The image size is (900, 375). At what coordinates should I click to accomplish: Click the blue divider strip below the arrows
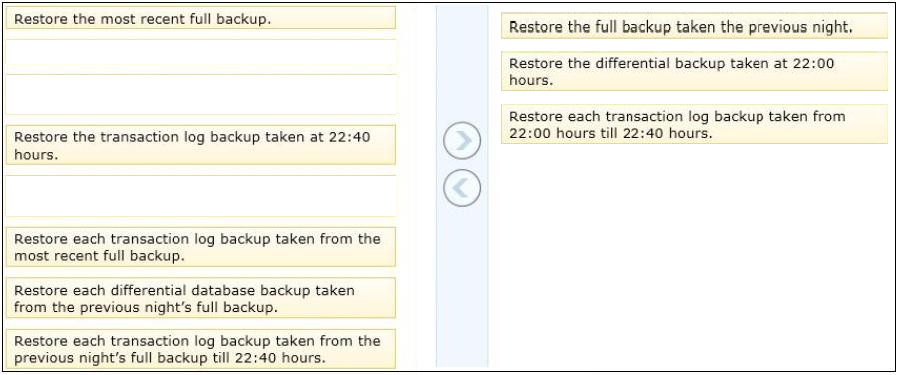[x=462, y=287]
